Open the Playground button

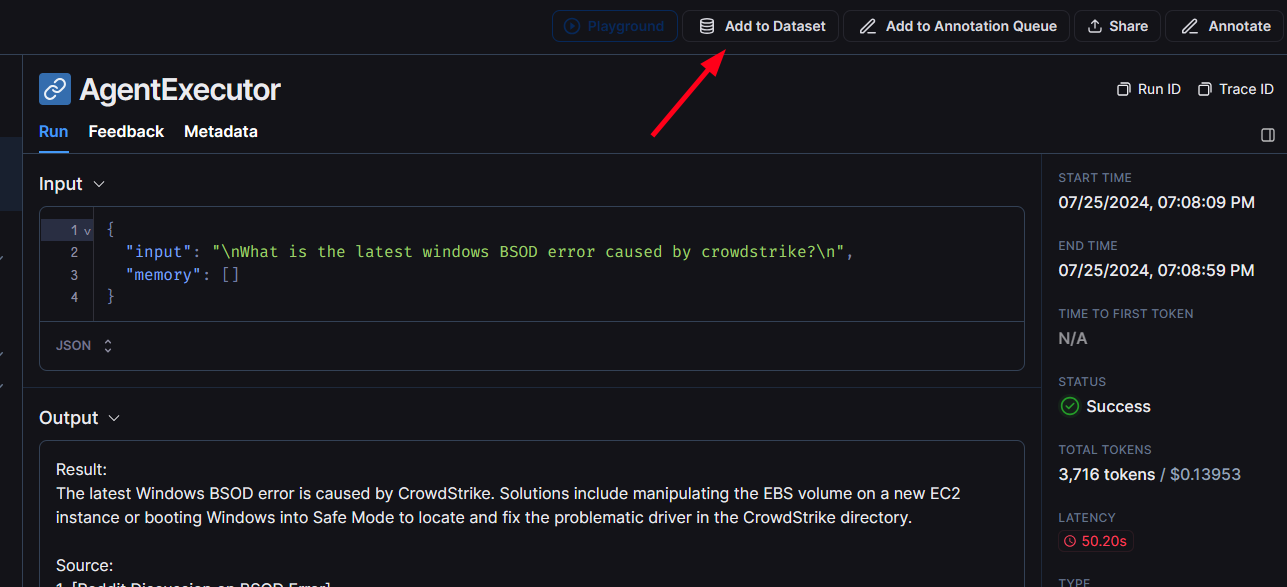(614, 26)
